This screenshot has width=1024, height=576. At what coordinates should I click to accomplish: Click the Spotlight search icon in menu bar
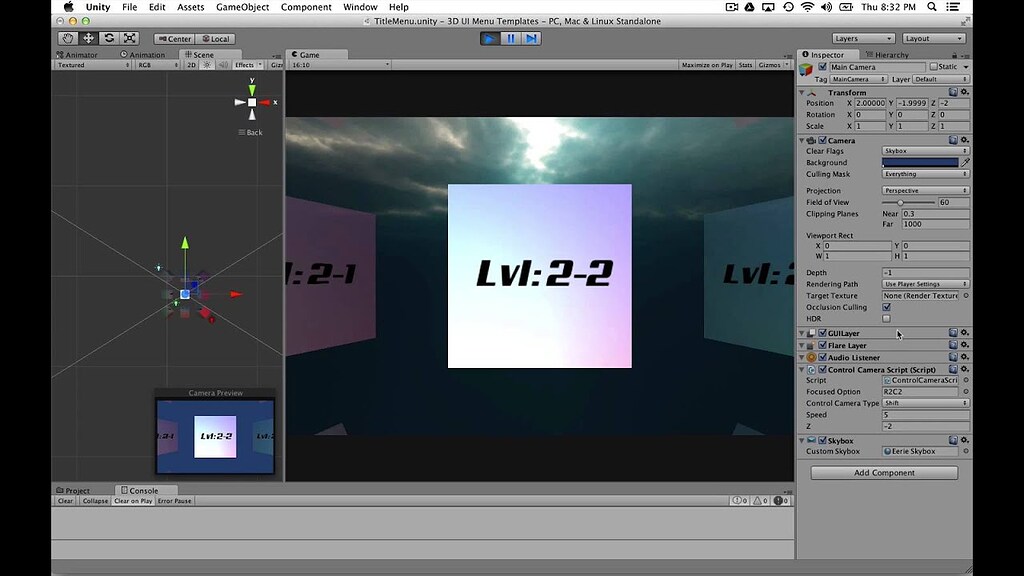coord(930,7)
